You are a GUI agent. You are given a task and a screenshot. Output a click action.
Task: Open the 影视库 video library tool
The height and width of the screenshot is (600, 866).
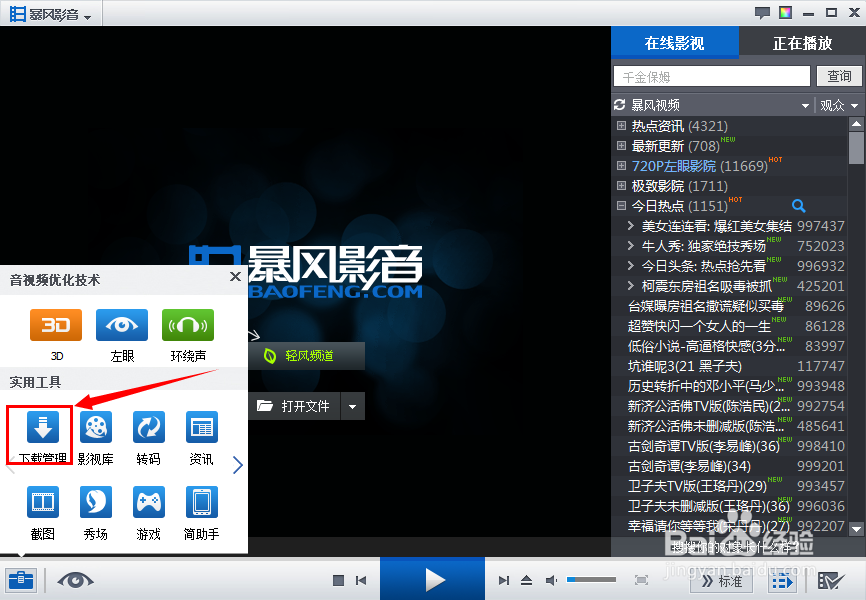pyautogui.click(x=96, y=428)
